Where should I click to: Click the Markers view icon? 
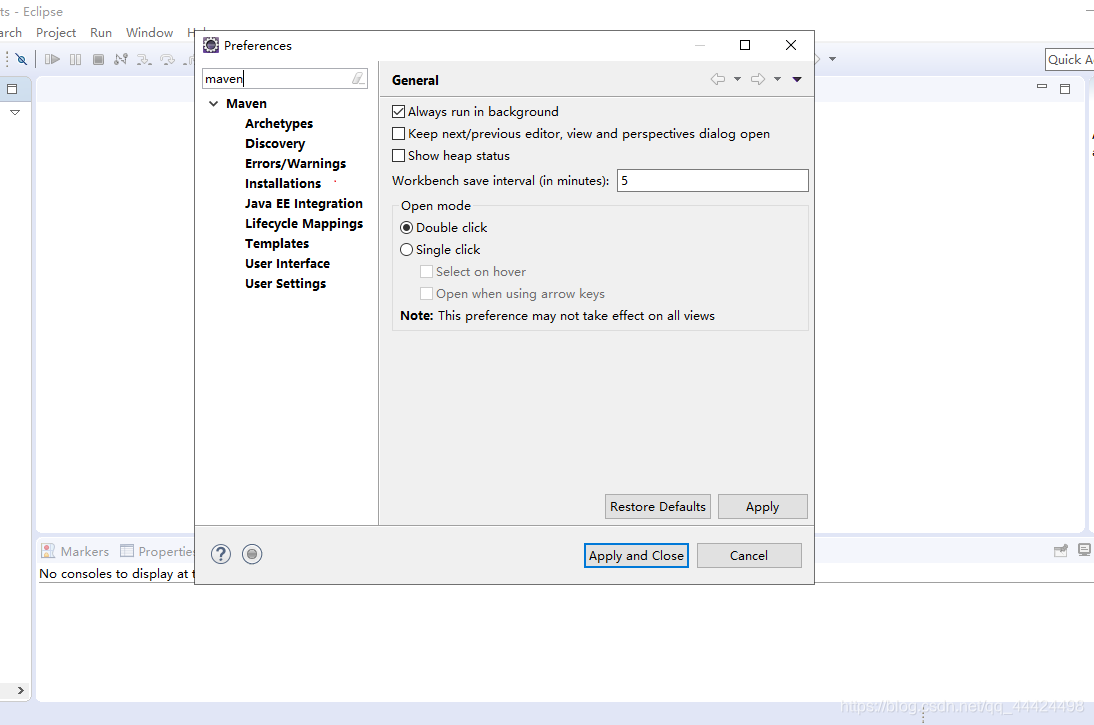(x=48, y=551)
